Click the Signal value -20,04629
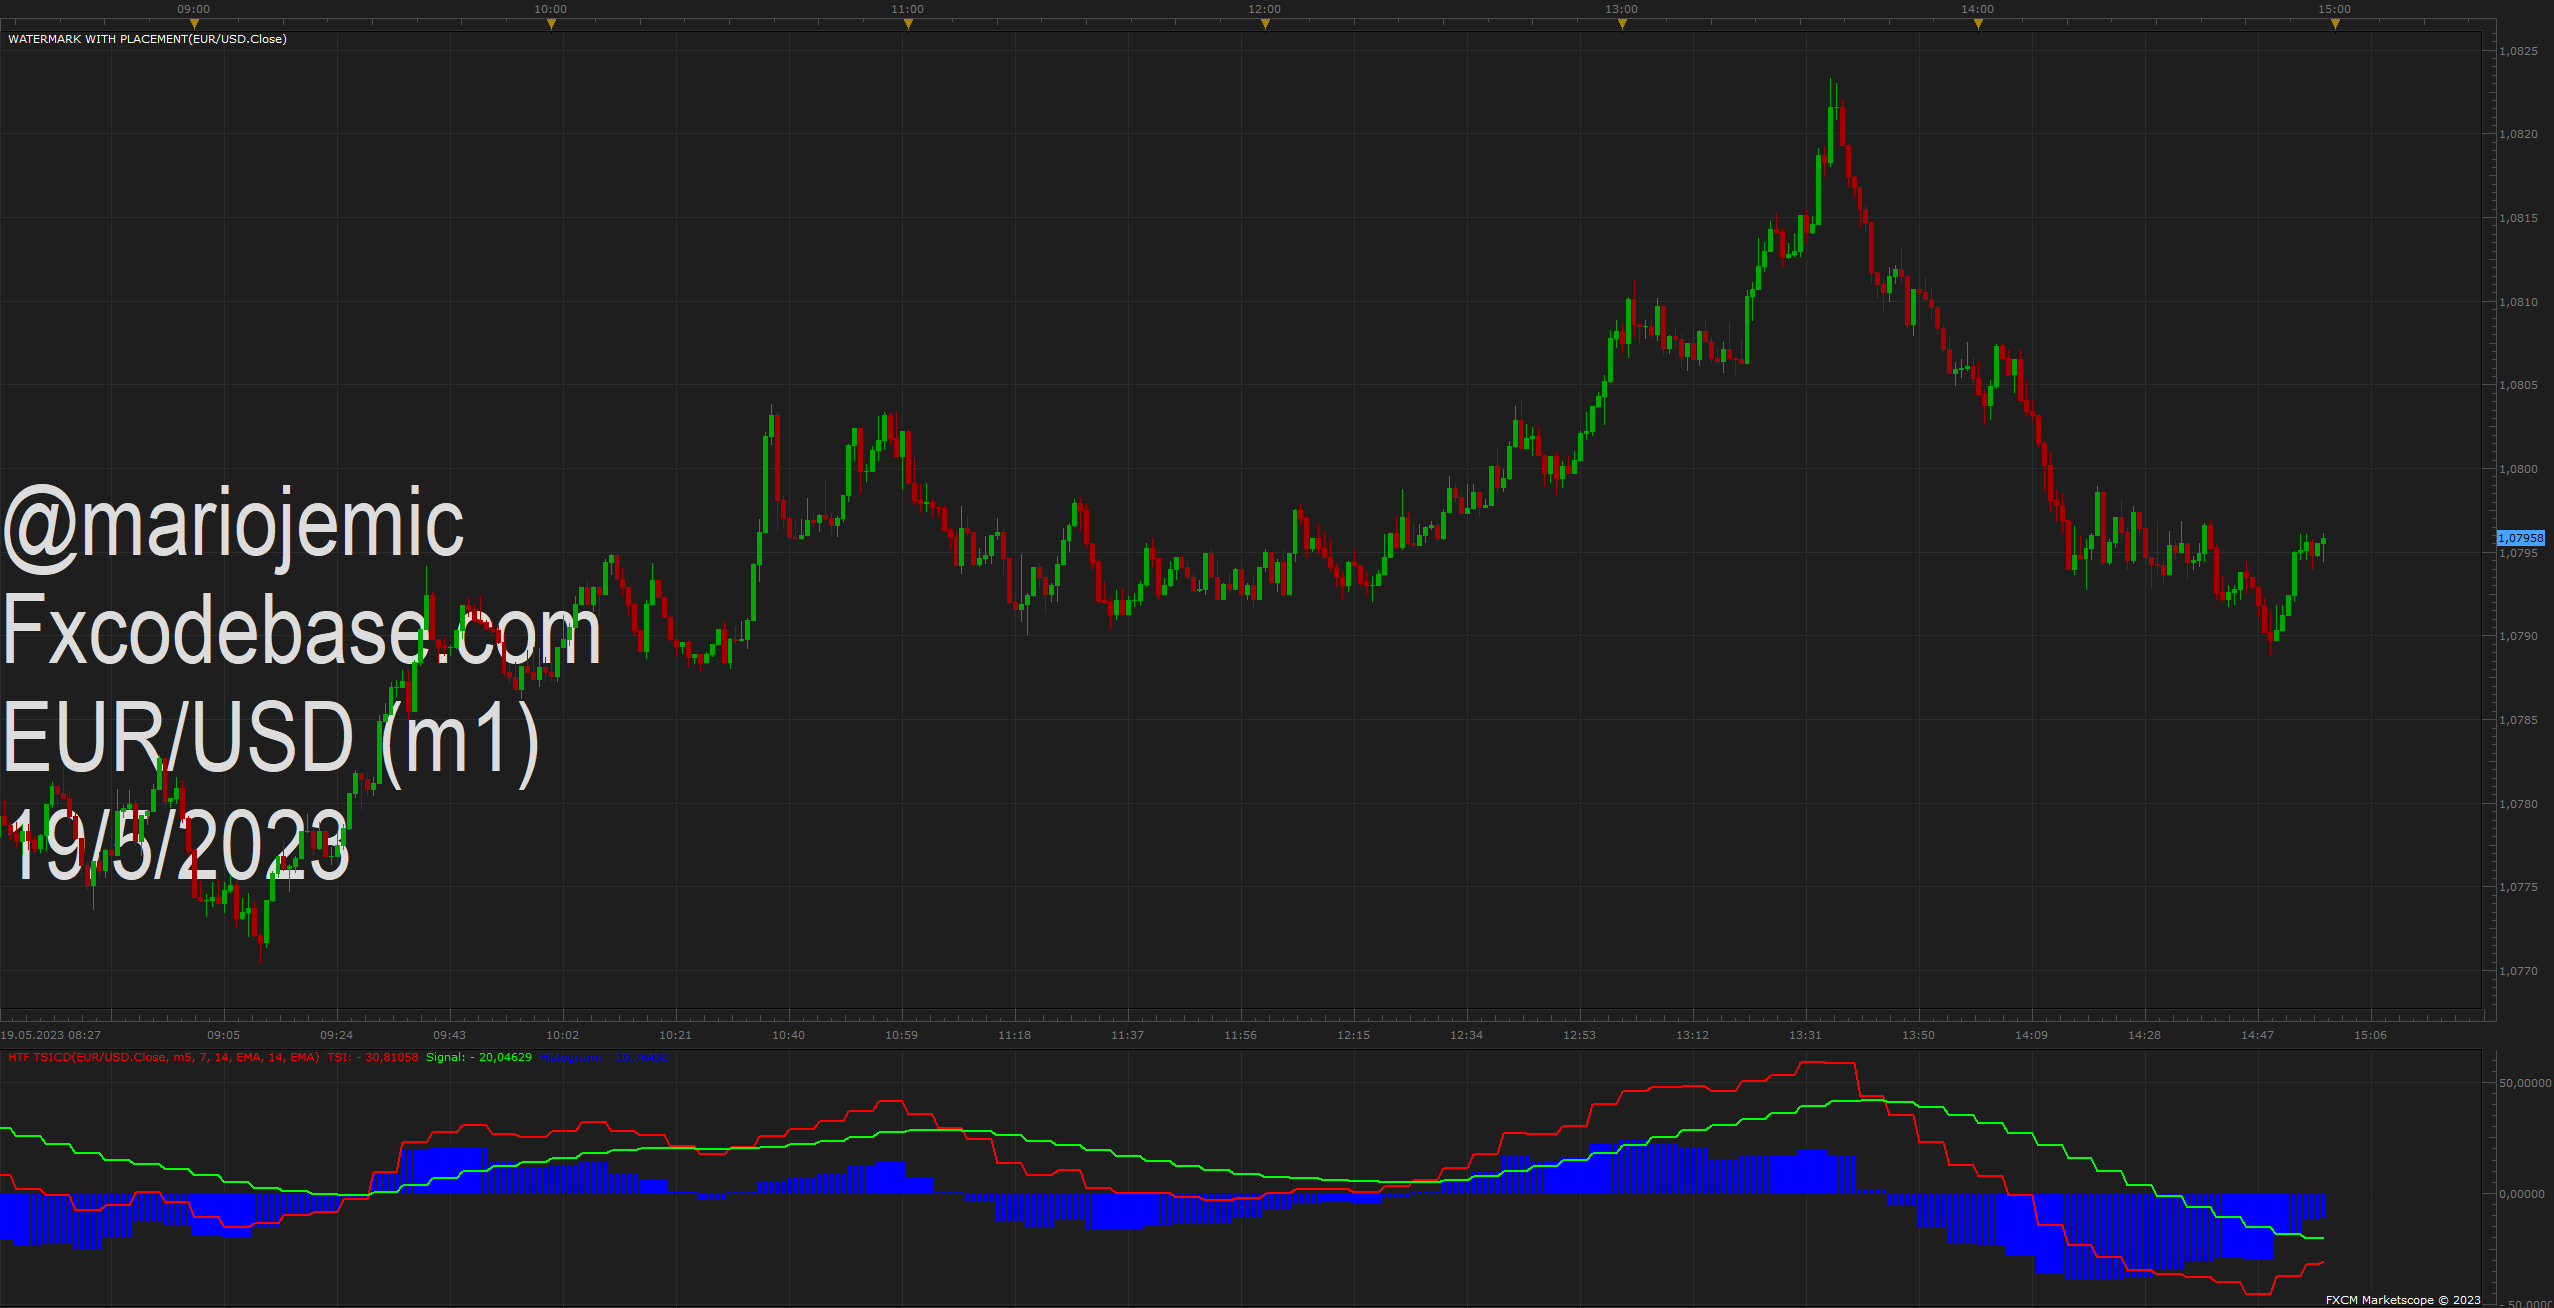This screenshot has height=1308, width=2554. [479, 1057]
